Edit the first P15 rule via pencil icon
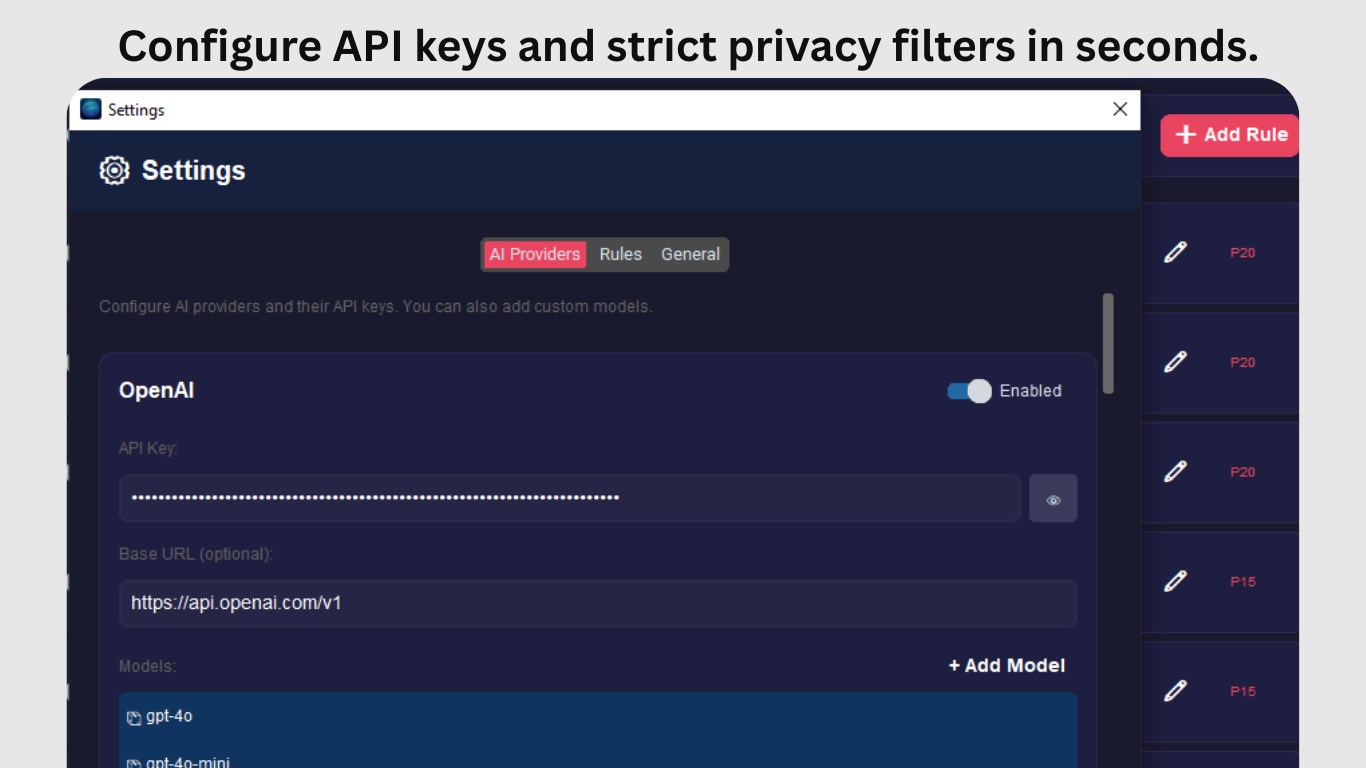 tap(1176, 581)
